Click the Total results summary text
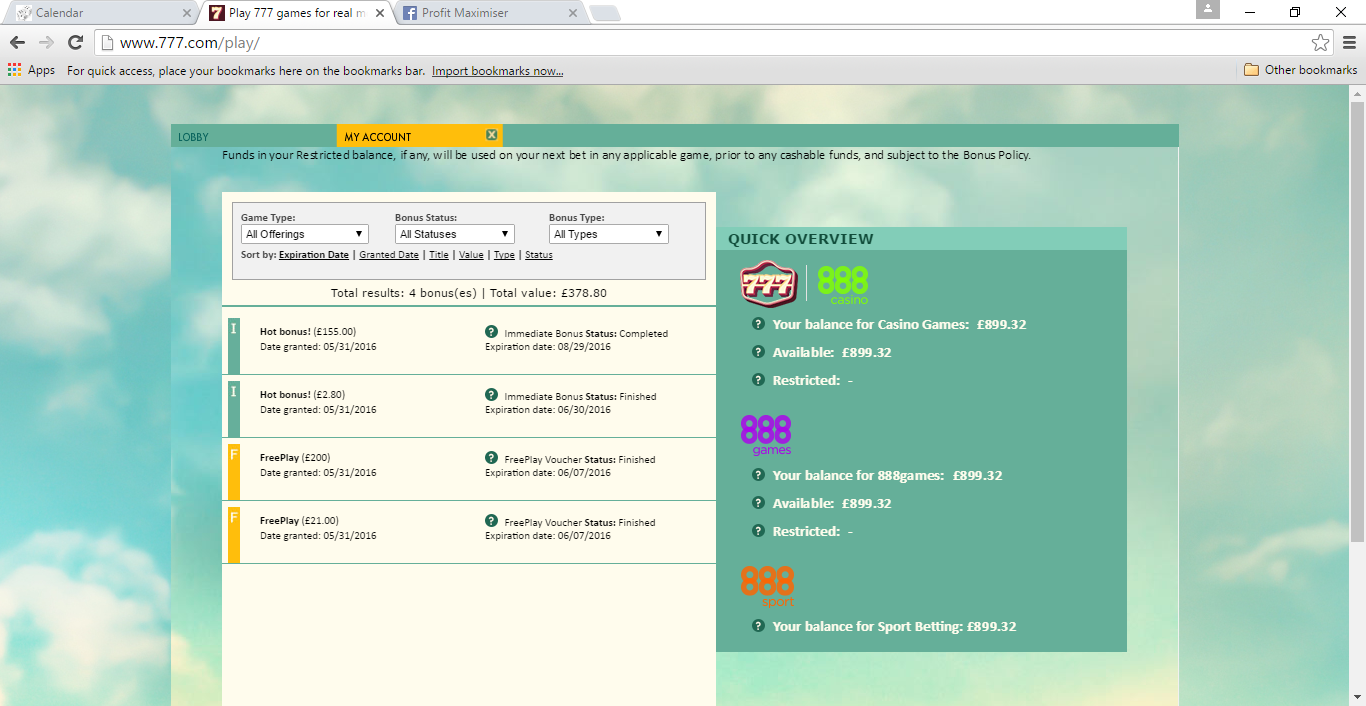Screen dimensions: 1366x706 pyautogui.click(x=469, y=293)
